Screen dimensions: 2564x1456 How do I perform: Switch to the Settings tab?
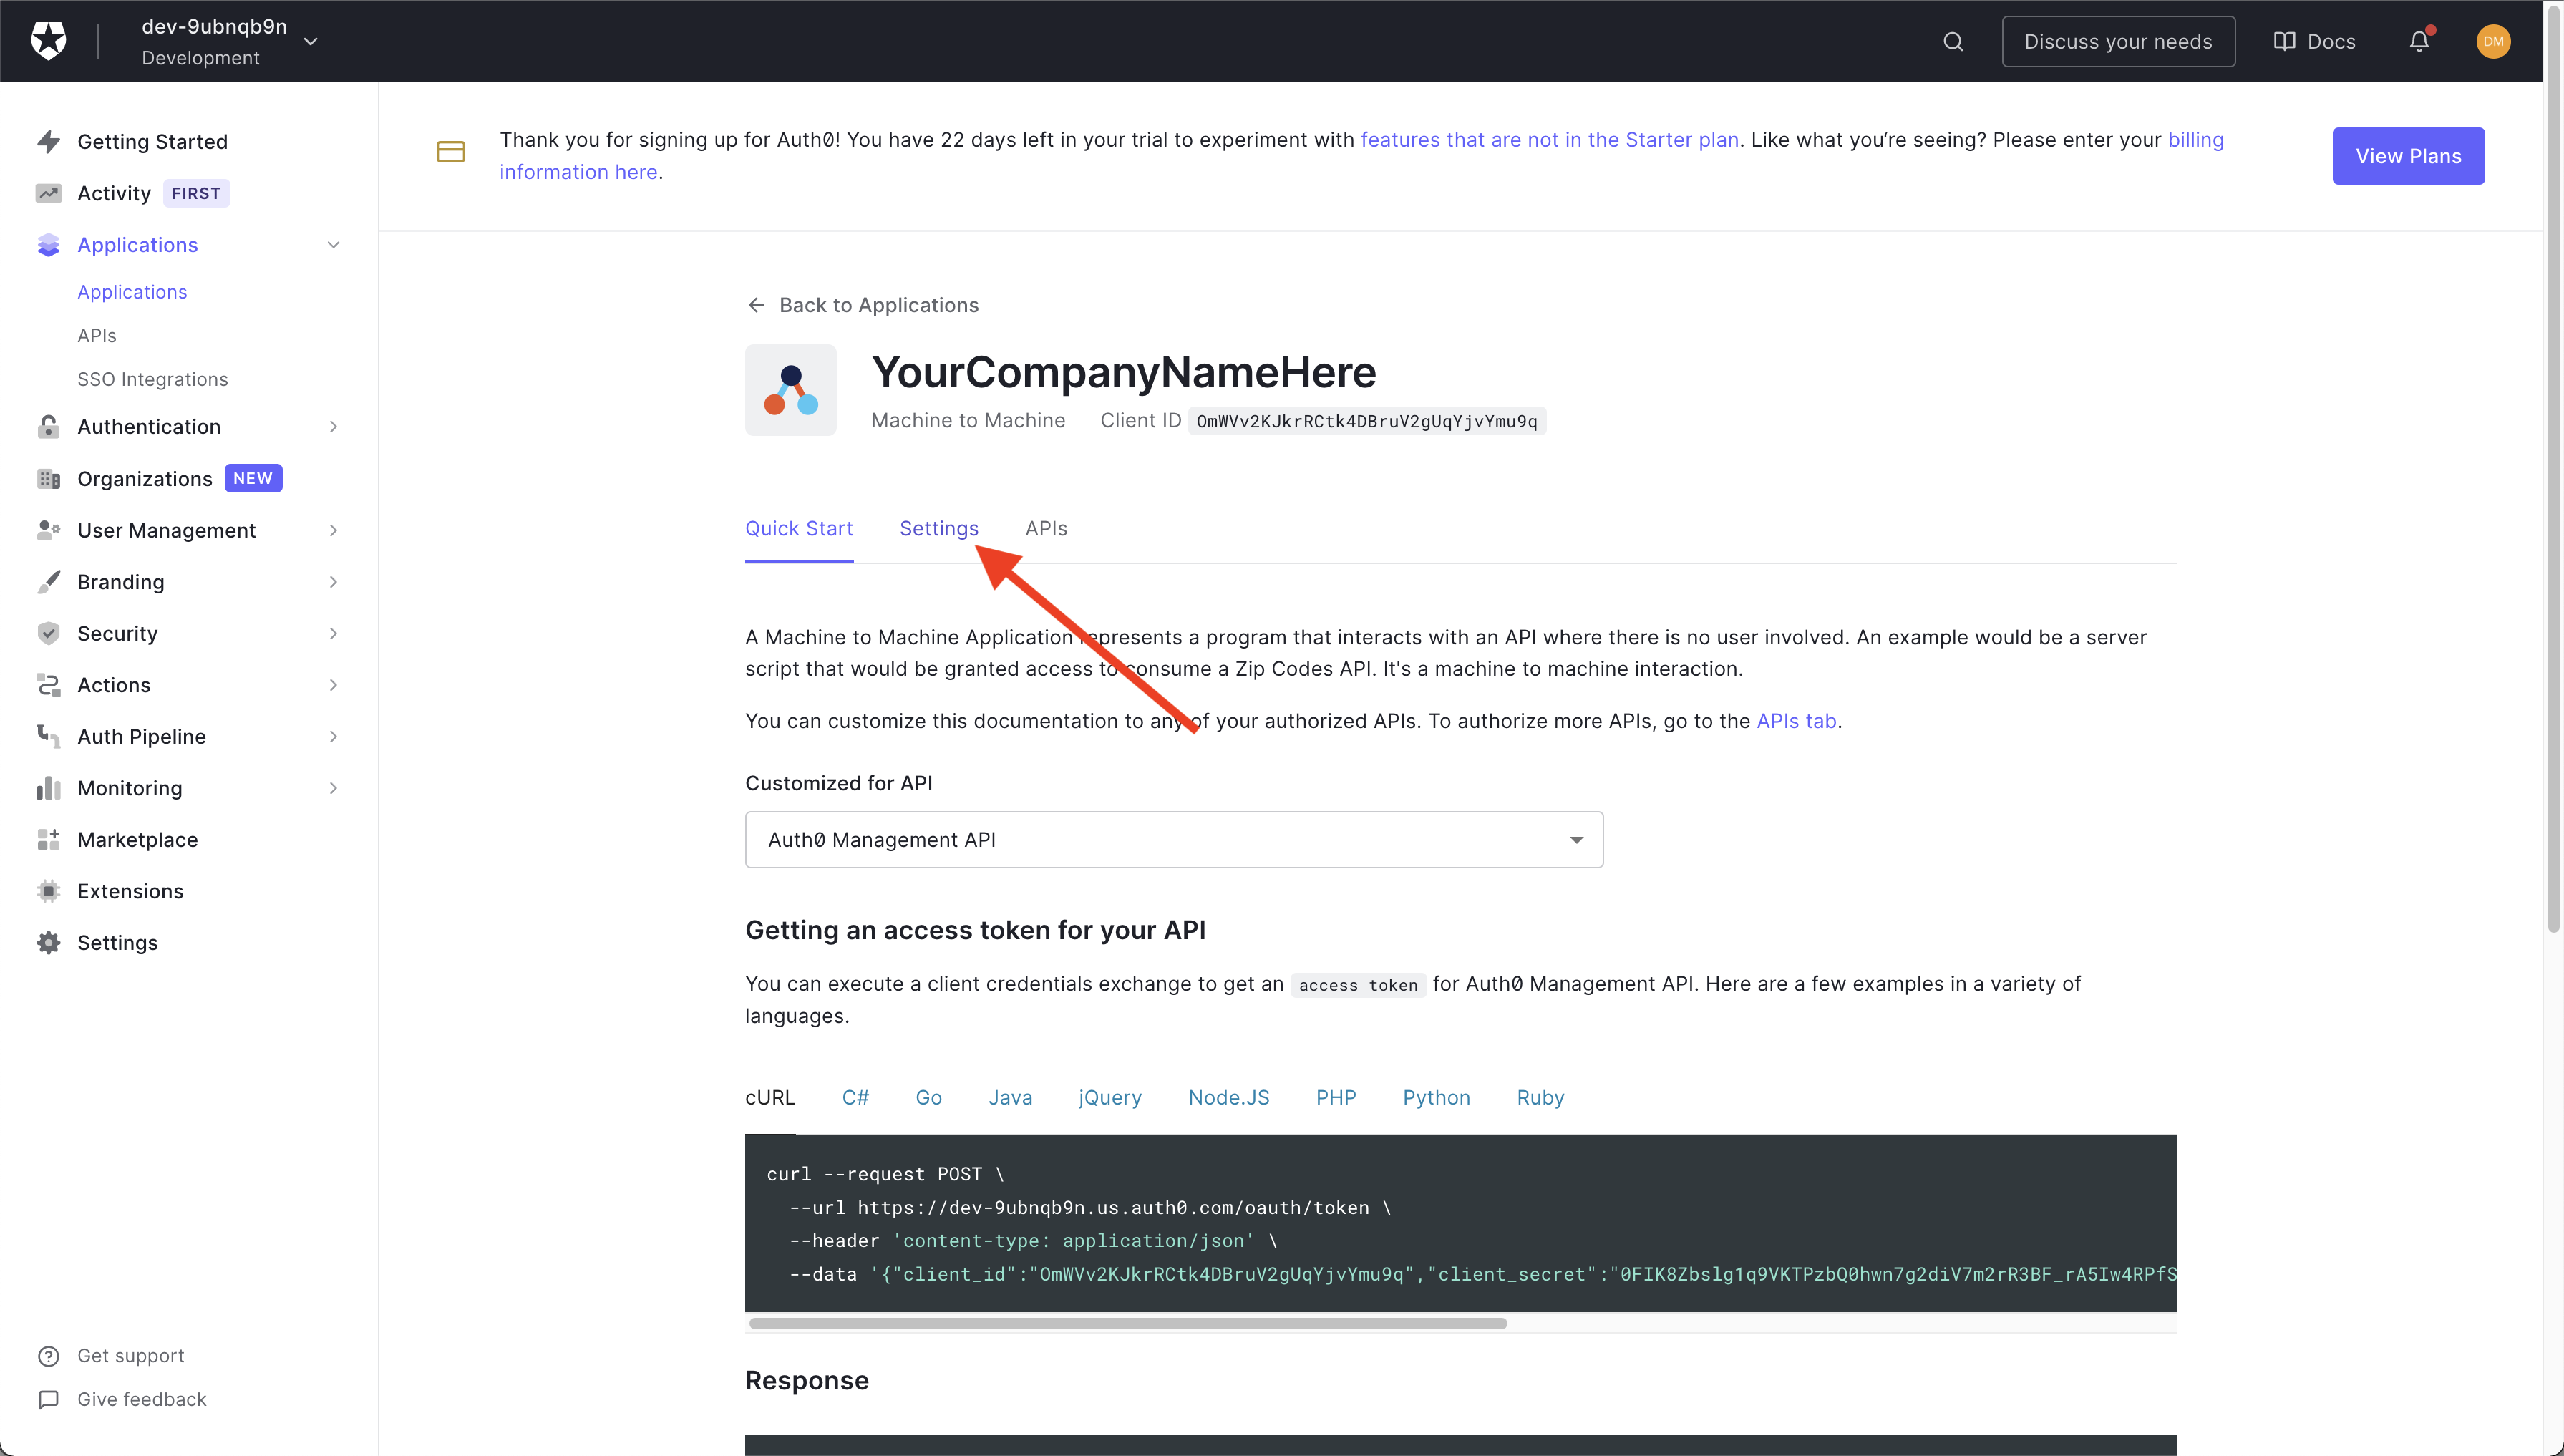938,528
